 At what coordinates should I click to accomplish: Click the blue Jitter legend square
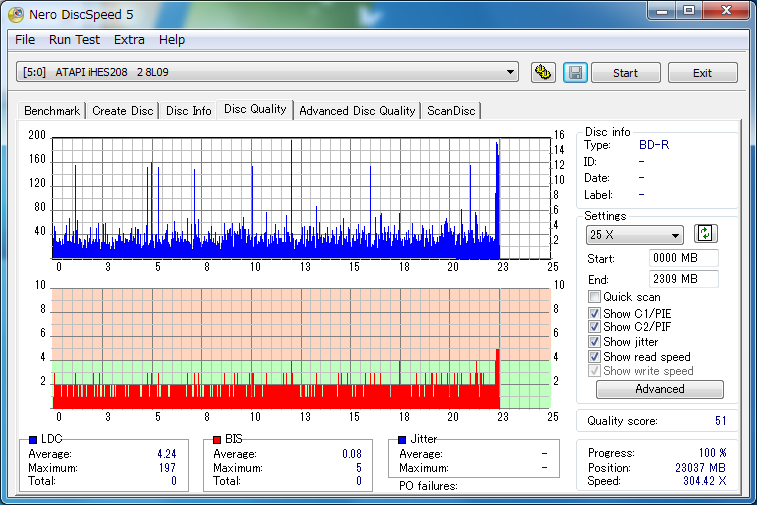point(402,439)
